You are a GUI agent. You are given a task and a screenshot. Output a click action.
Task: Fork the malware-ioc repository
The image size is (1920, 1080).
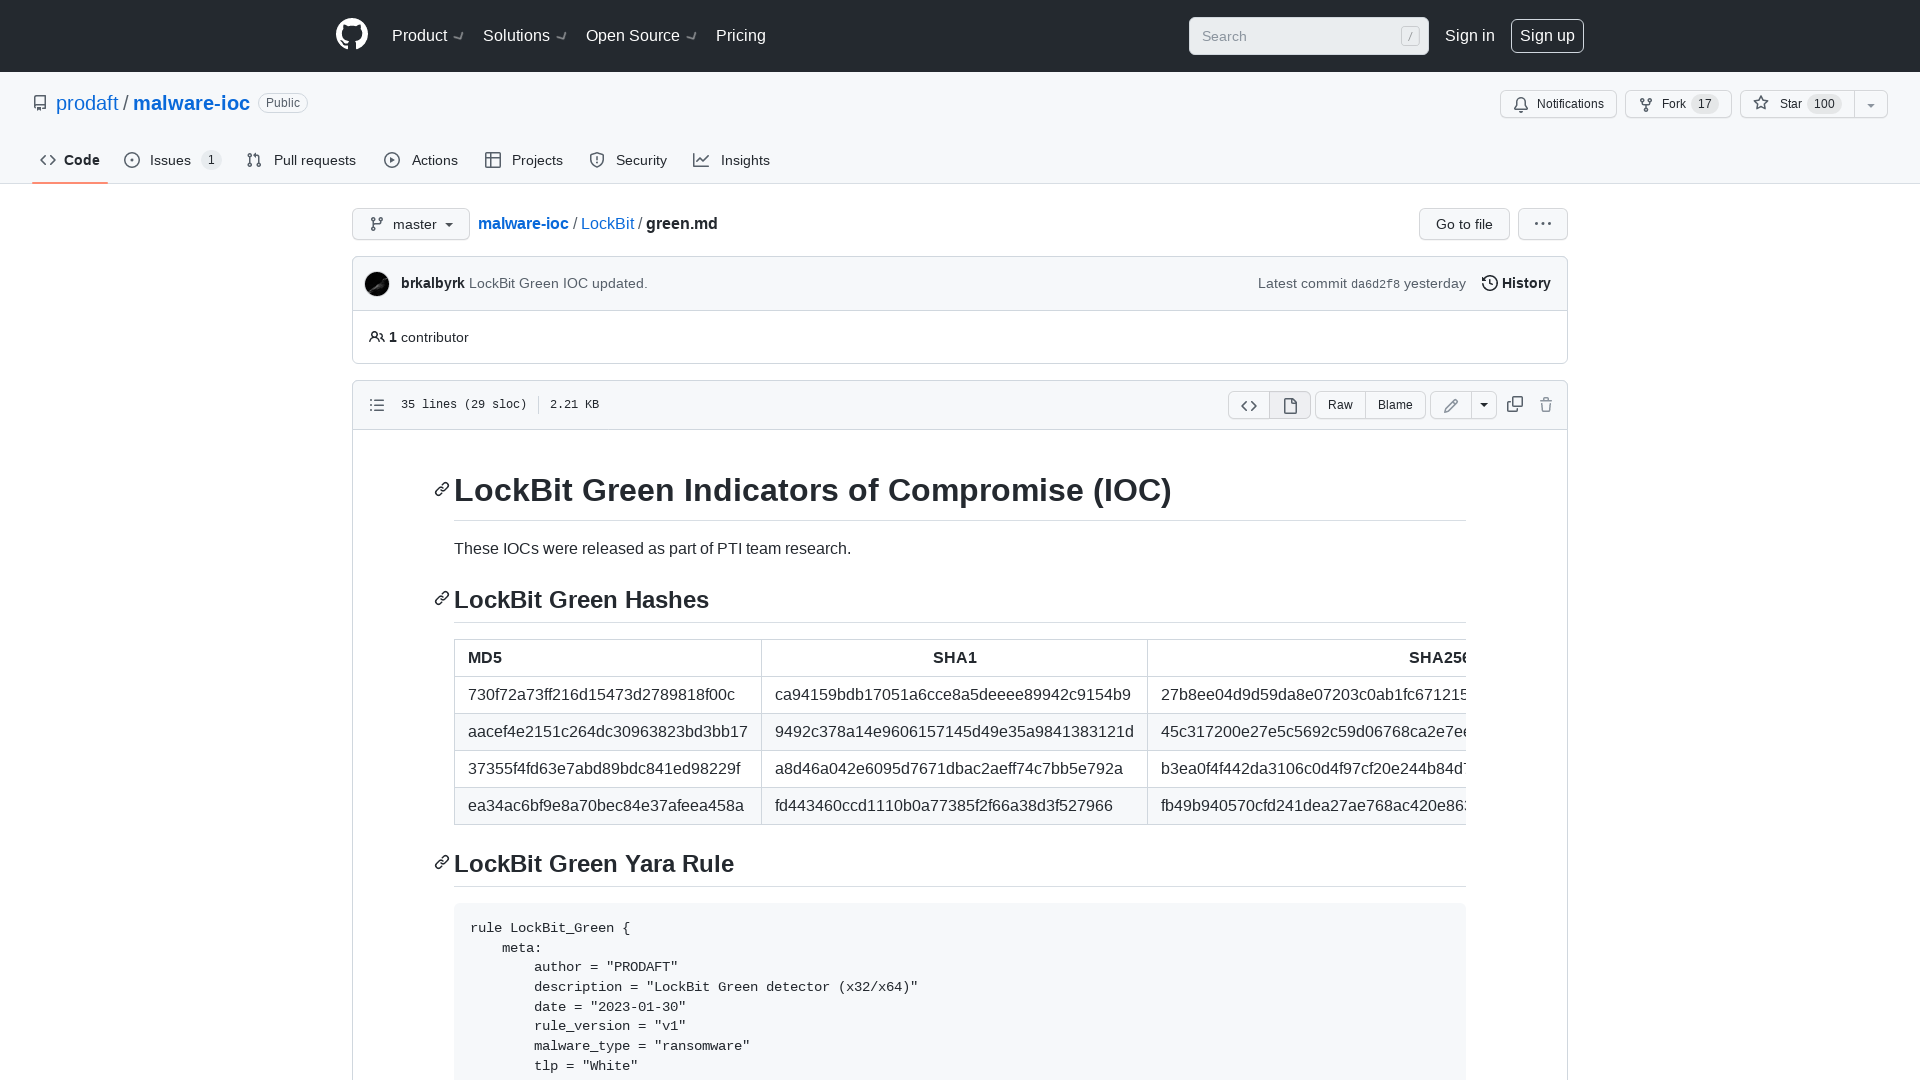click(x=1678, y=104)
